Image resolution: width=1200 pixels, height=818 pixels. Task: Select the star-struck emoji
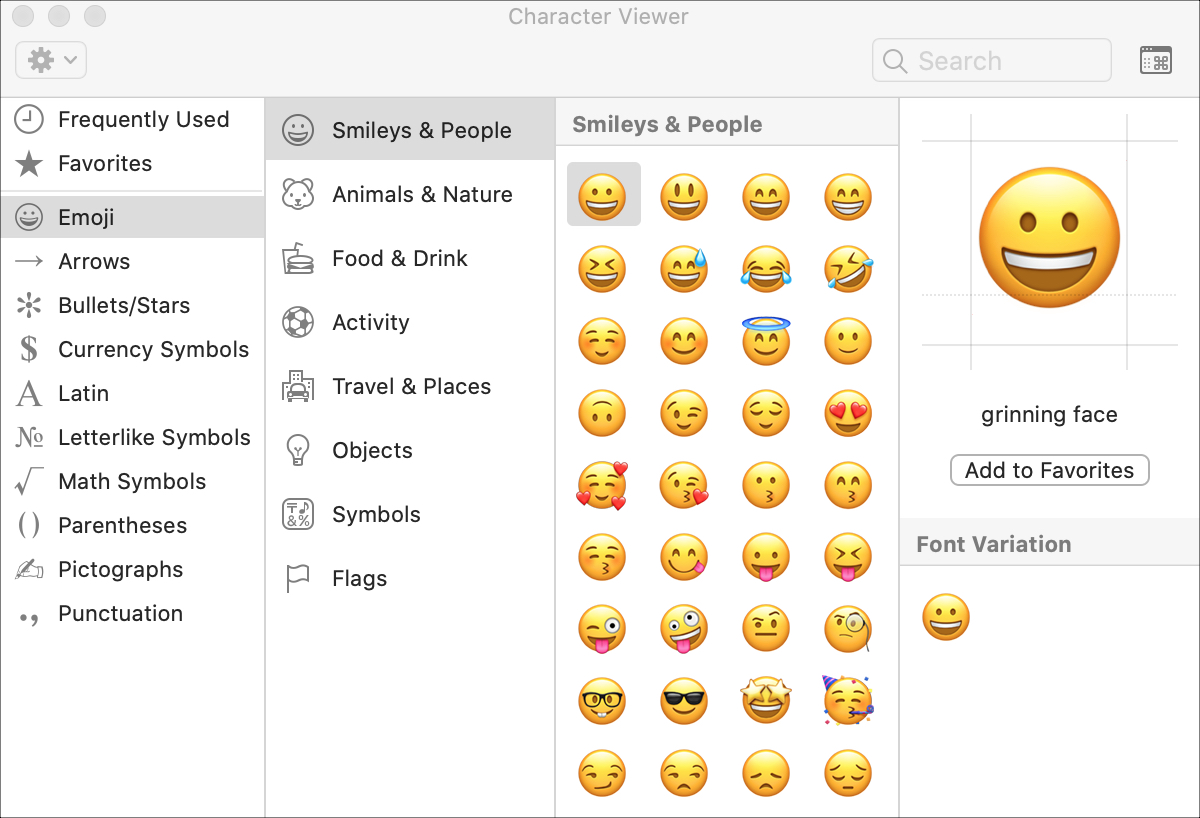point(766,701)
